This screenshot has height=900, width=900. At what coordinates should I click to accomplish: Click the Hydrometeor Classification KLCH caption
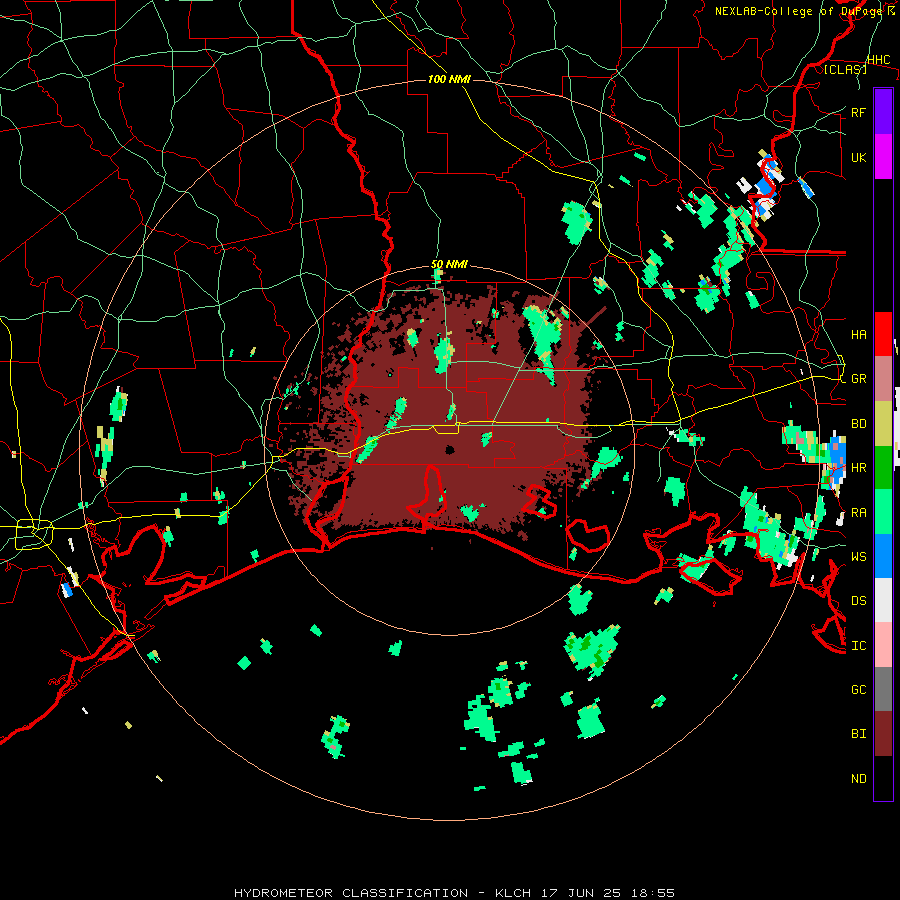[x=454, y=893]
